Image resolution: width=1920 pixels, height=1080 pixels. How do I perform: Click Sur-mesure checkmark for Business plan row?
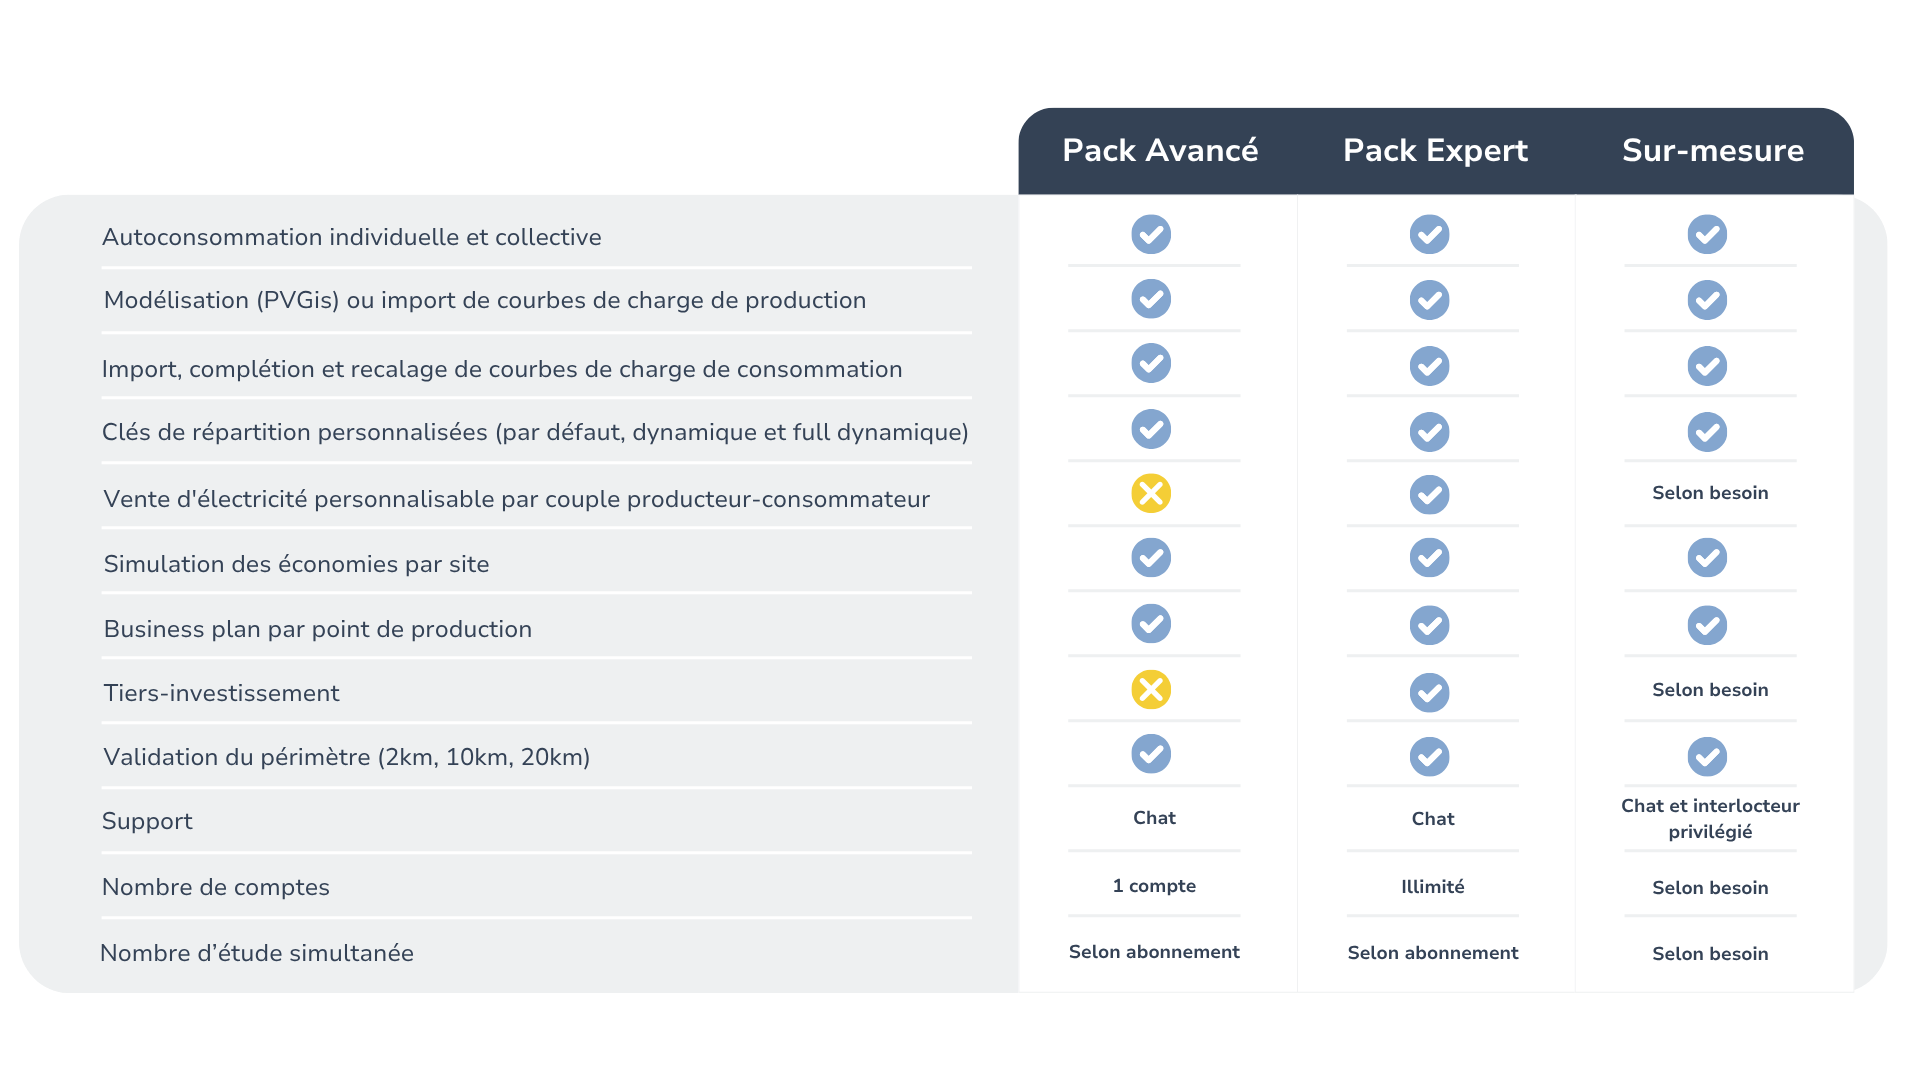pos(1707,625)
